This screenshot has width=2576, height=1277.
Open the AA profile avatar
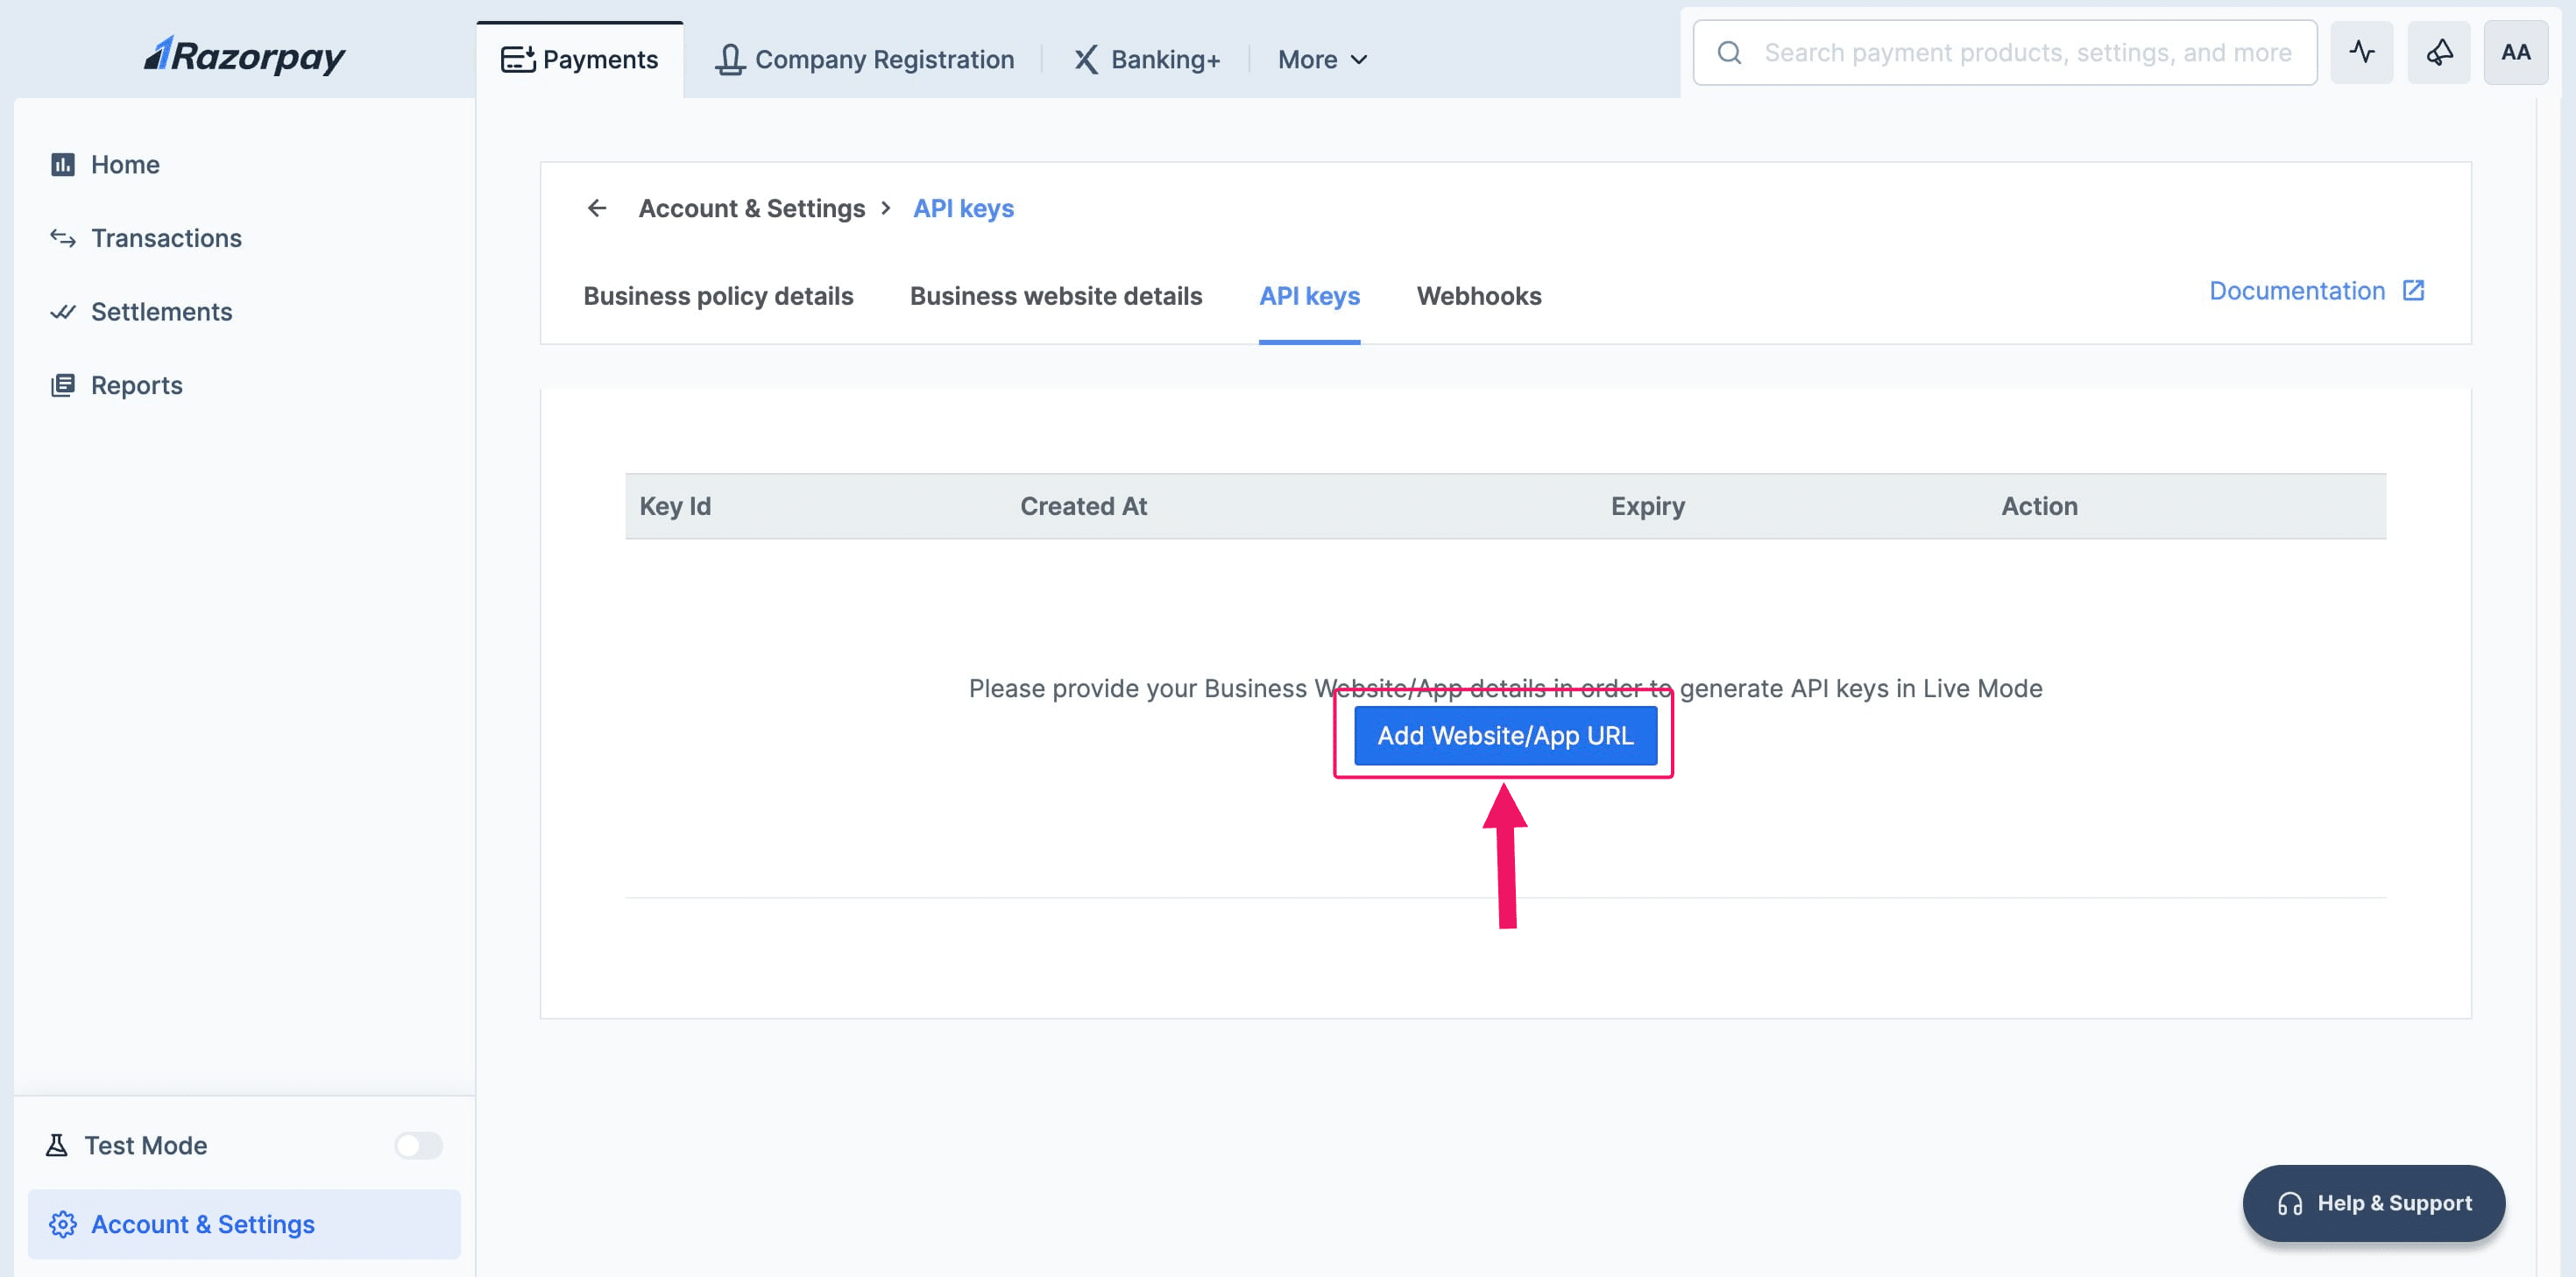tap(2515, 53)
